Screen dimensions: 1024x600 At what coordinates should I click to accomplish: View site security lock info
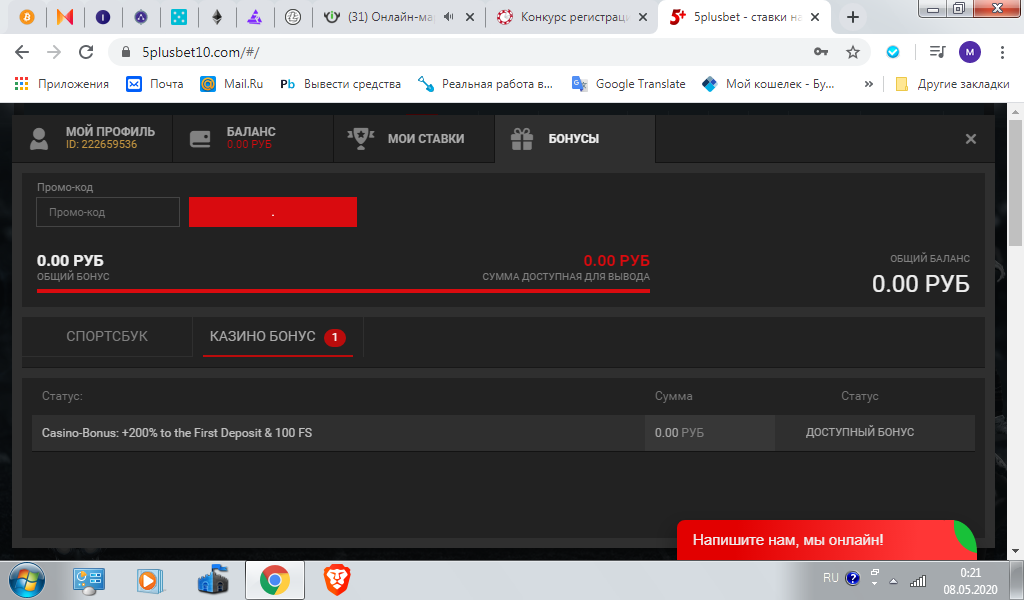(126, 52)
